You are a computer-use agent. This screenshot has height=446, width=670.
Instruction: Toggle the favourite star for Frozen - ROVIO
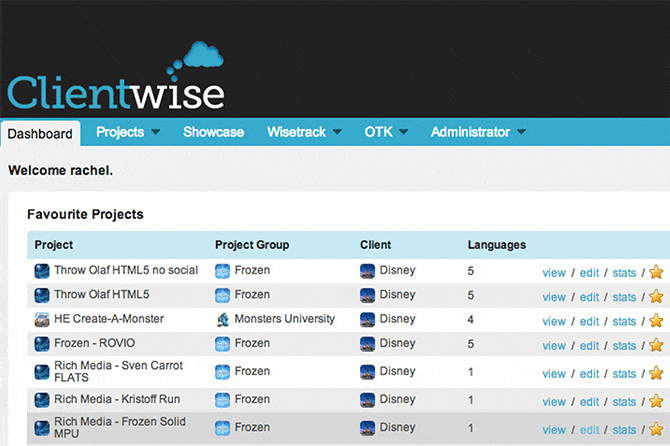pos(656,346)
